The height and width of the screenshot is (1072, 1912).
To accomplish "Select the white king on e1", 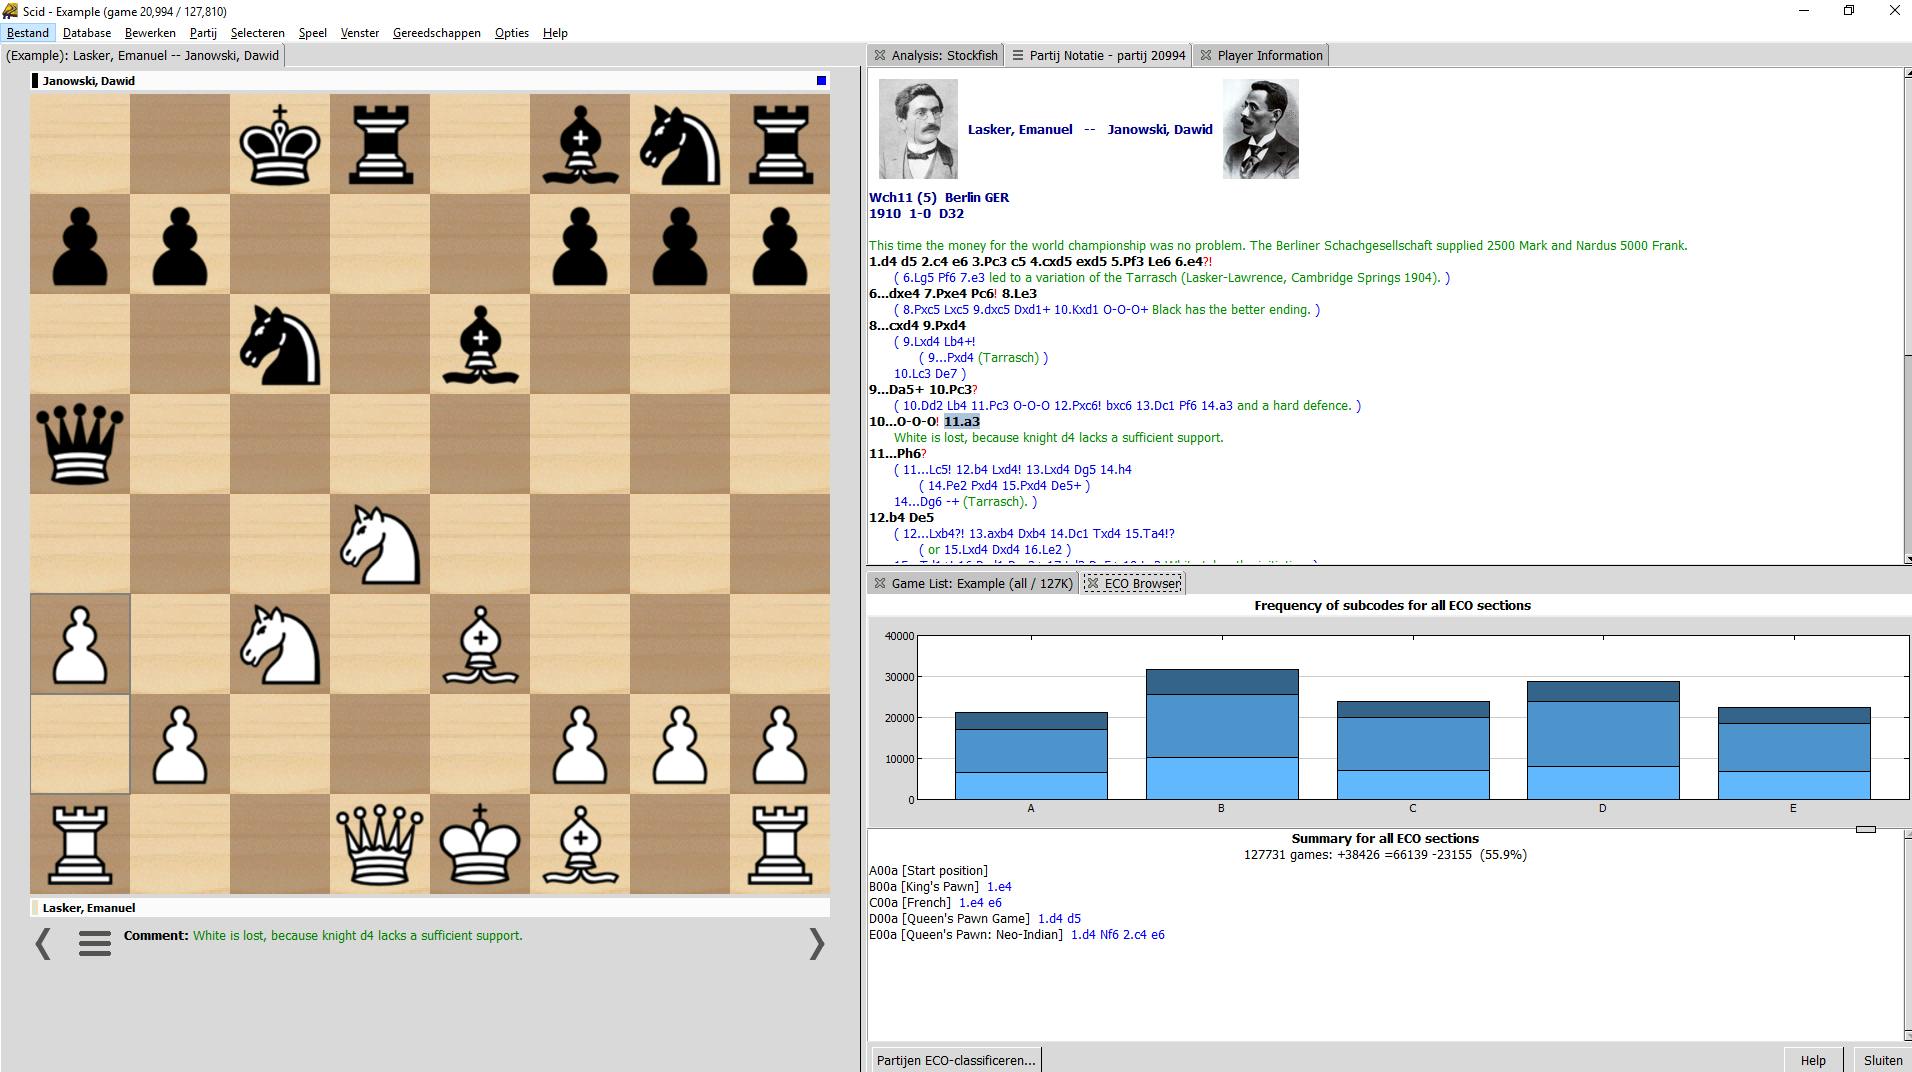I will (480, 844).
